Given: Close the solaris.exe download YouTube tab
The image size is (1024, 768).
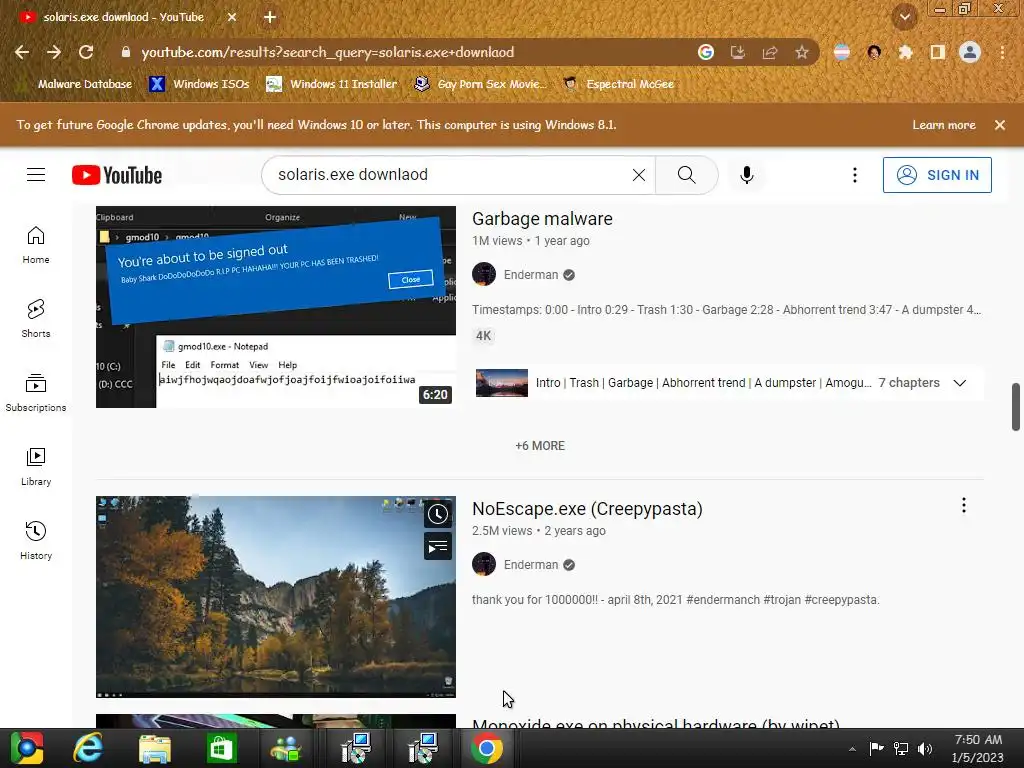Looking at the screenshot, I should point(232,17).
